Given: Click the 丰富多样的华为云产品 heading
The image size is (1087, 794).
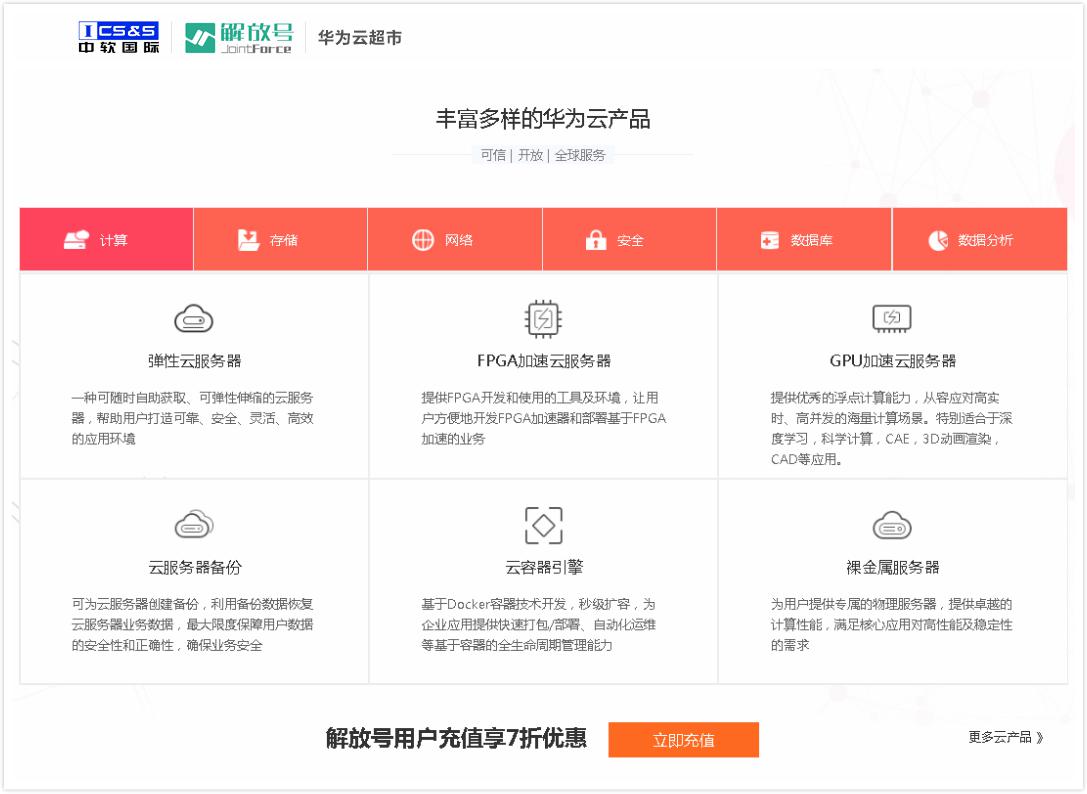Looking at the screenshot, I should 543,119.
